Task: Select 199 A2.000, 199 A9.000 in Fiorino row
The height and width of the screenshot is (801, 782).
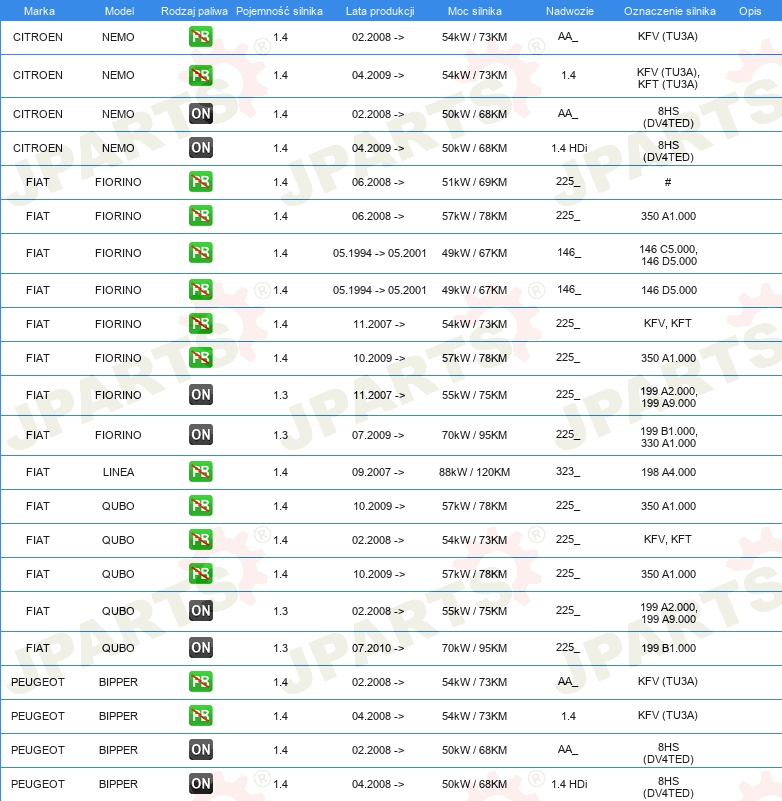Action: coord(669,397)
